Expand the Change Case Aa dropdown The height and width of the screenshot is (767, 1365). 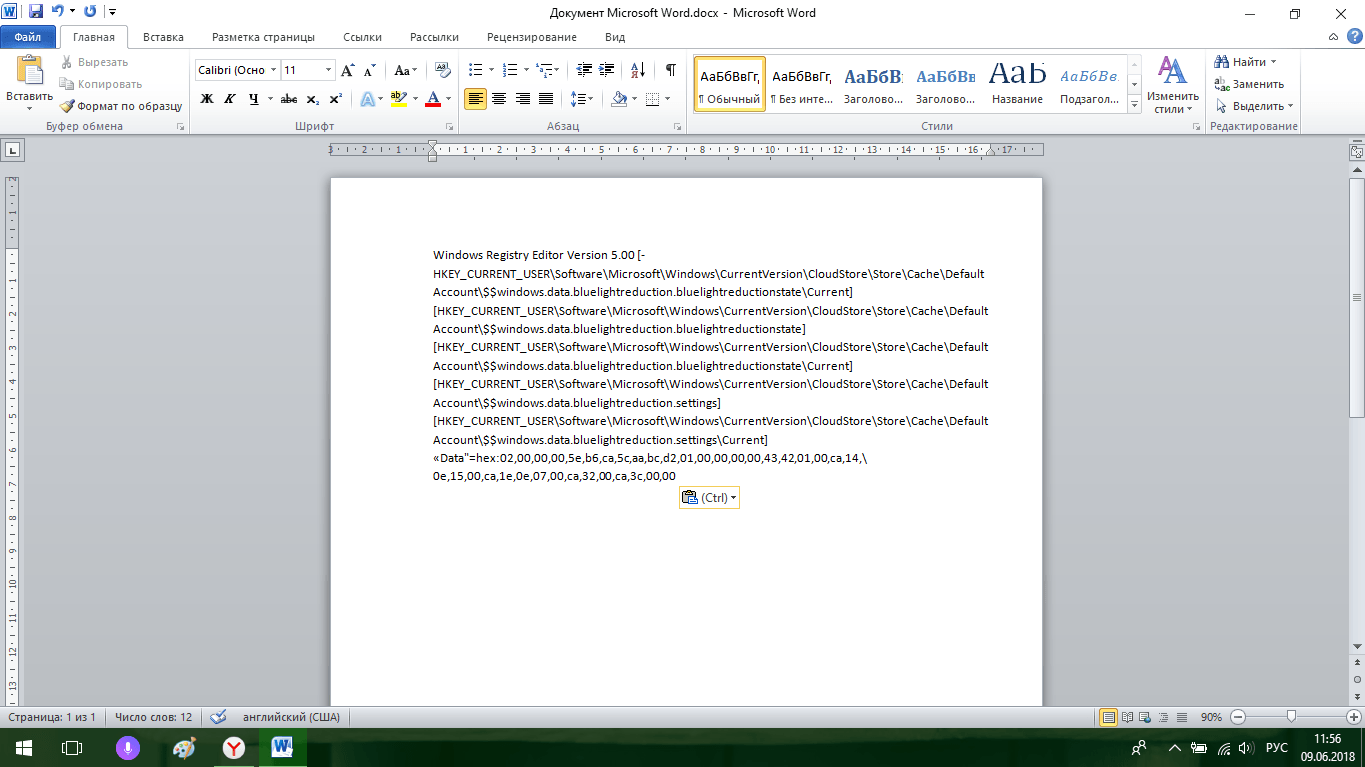pyautogui.click(x=406, y=70)
